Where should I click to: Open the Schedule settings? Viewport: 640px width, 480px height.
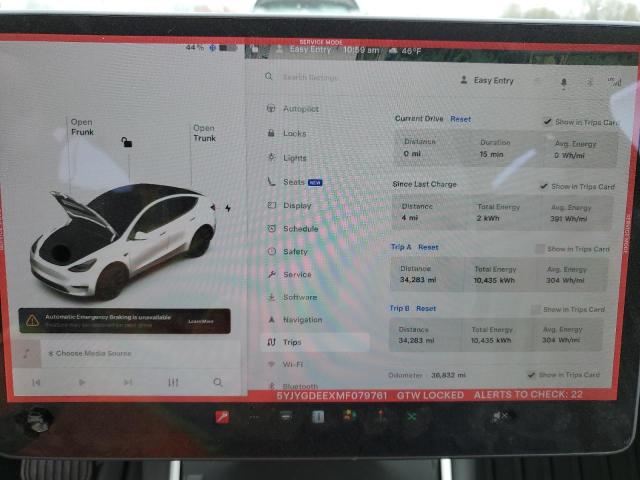click(293, 229)
